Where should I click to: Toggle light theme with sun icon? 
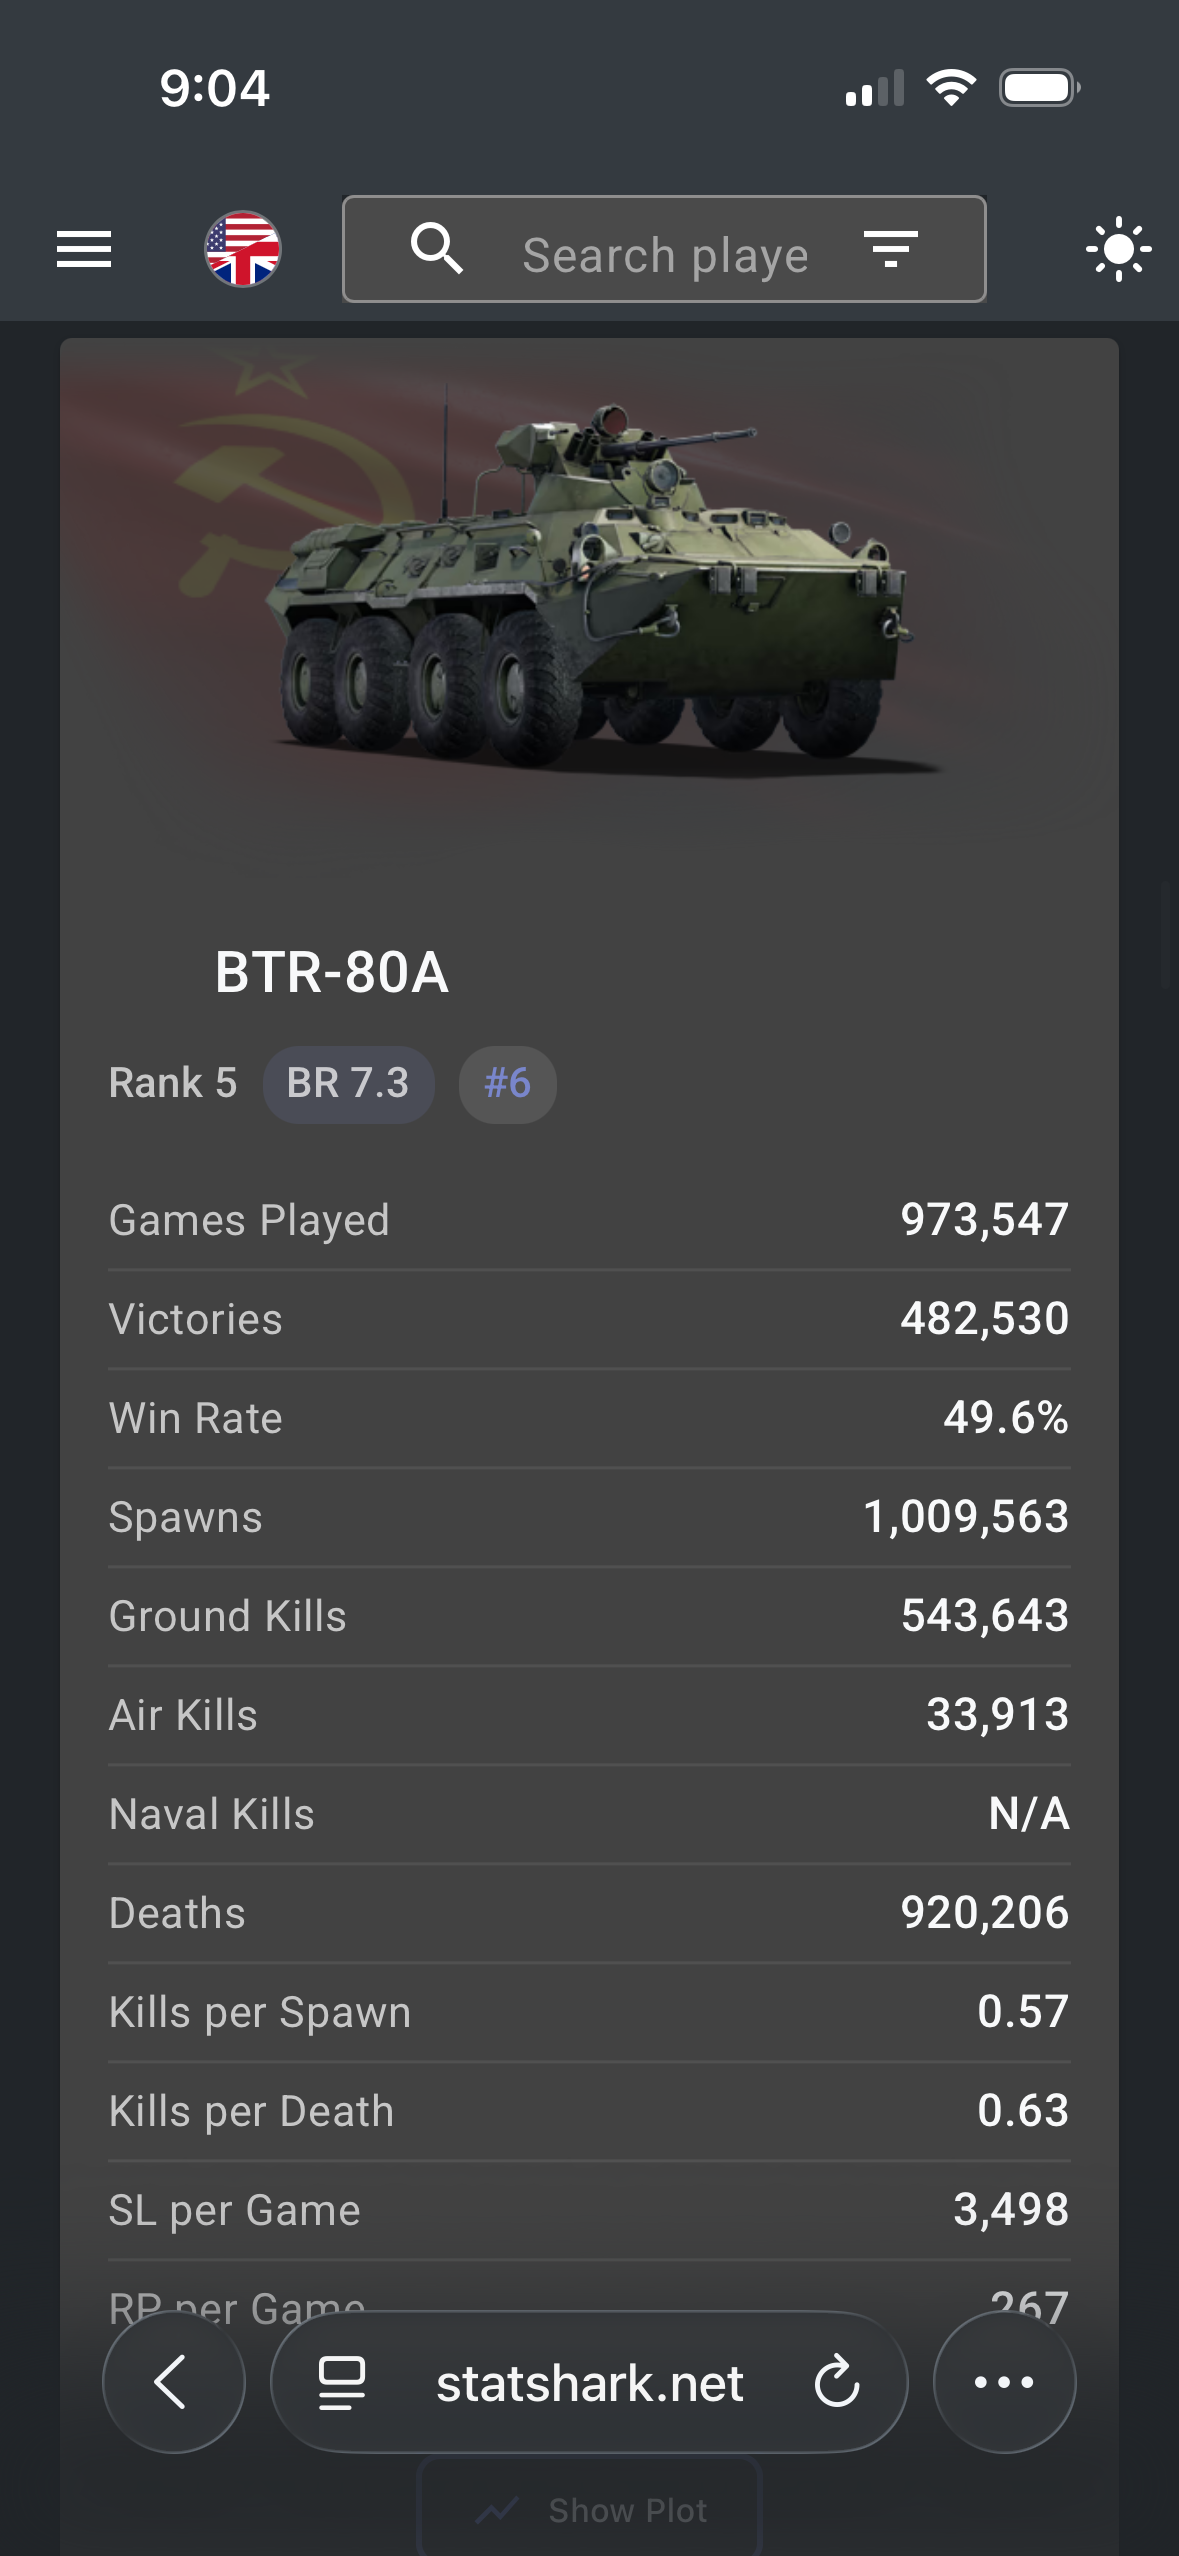pyautogui.click(x=1118, y=249)
